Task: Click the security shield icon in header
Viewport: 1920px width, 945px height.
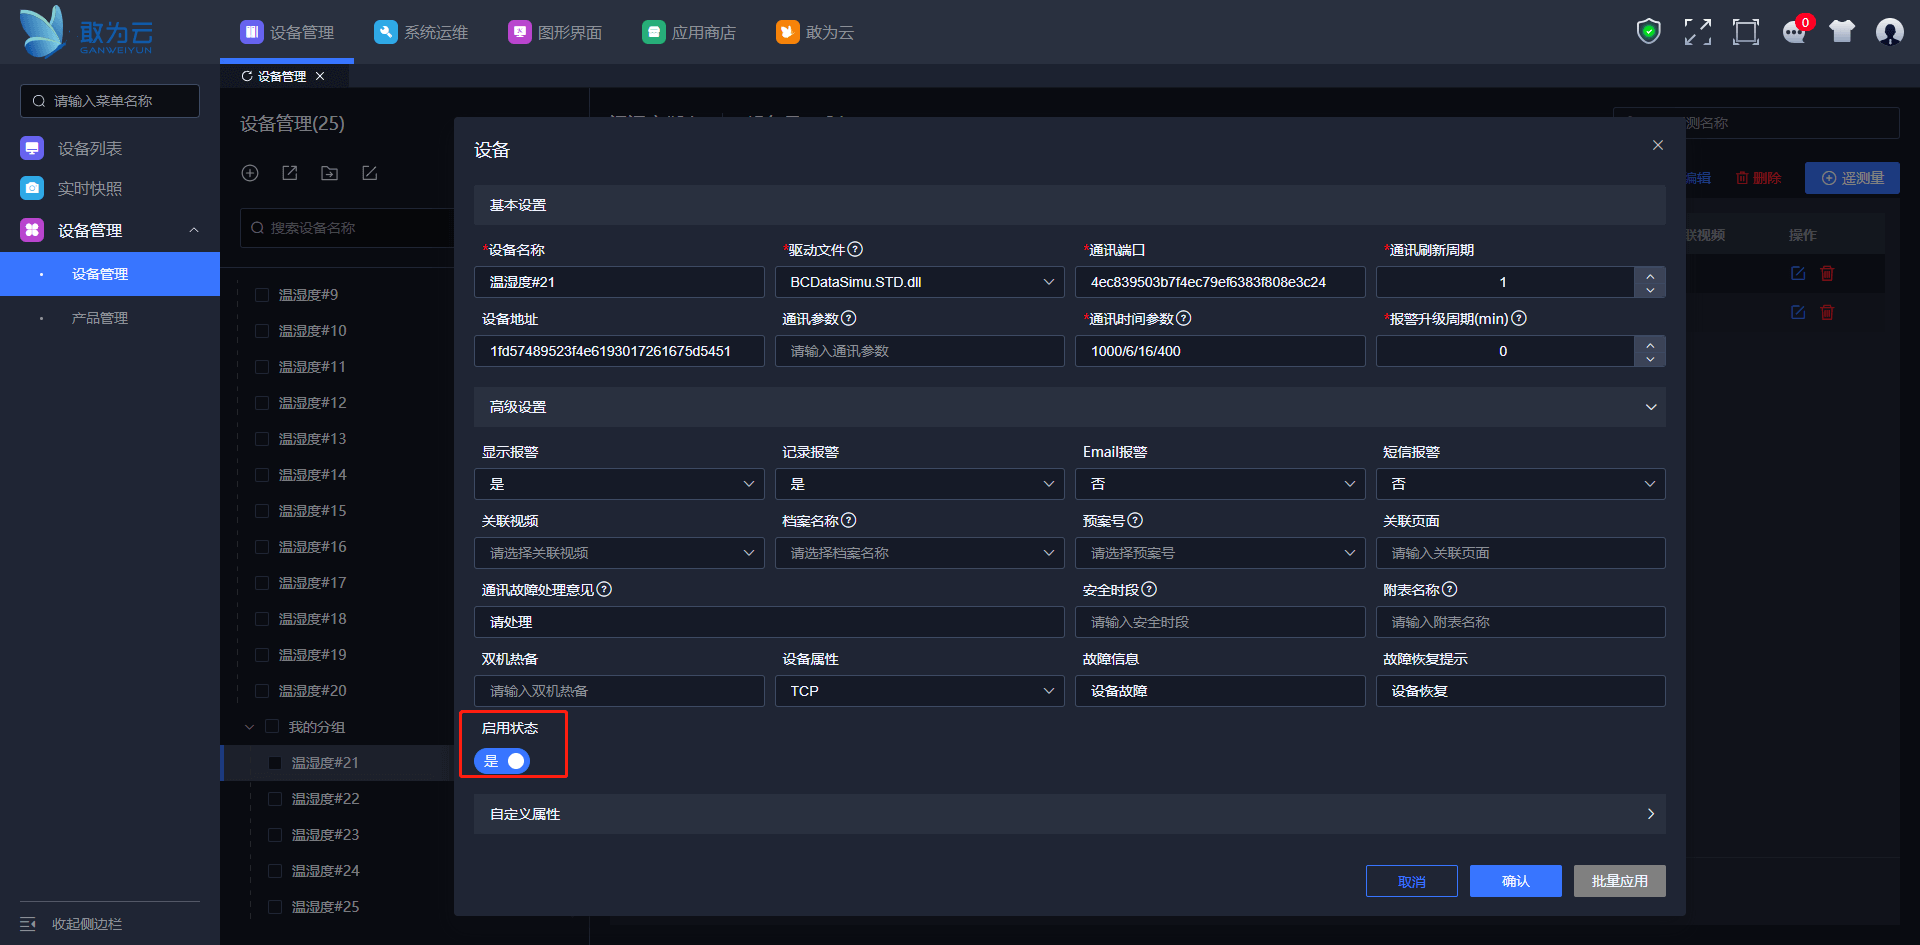Action: pyautogui.click(x=1648, y=32)
